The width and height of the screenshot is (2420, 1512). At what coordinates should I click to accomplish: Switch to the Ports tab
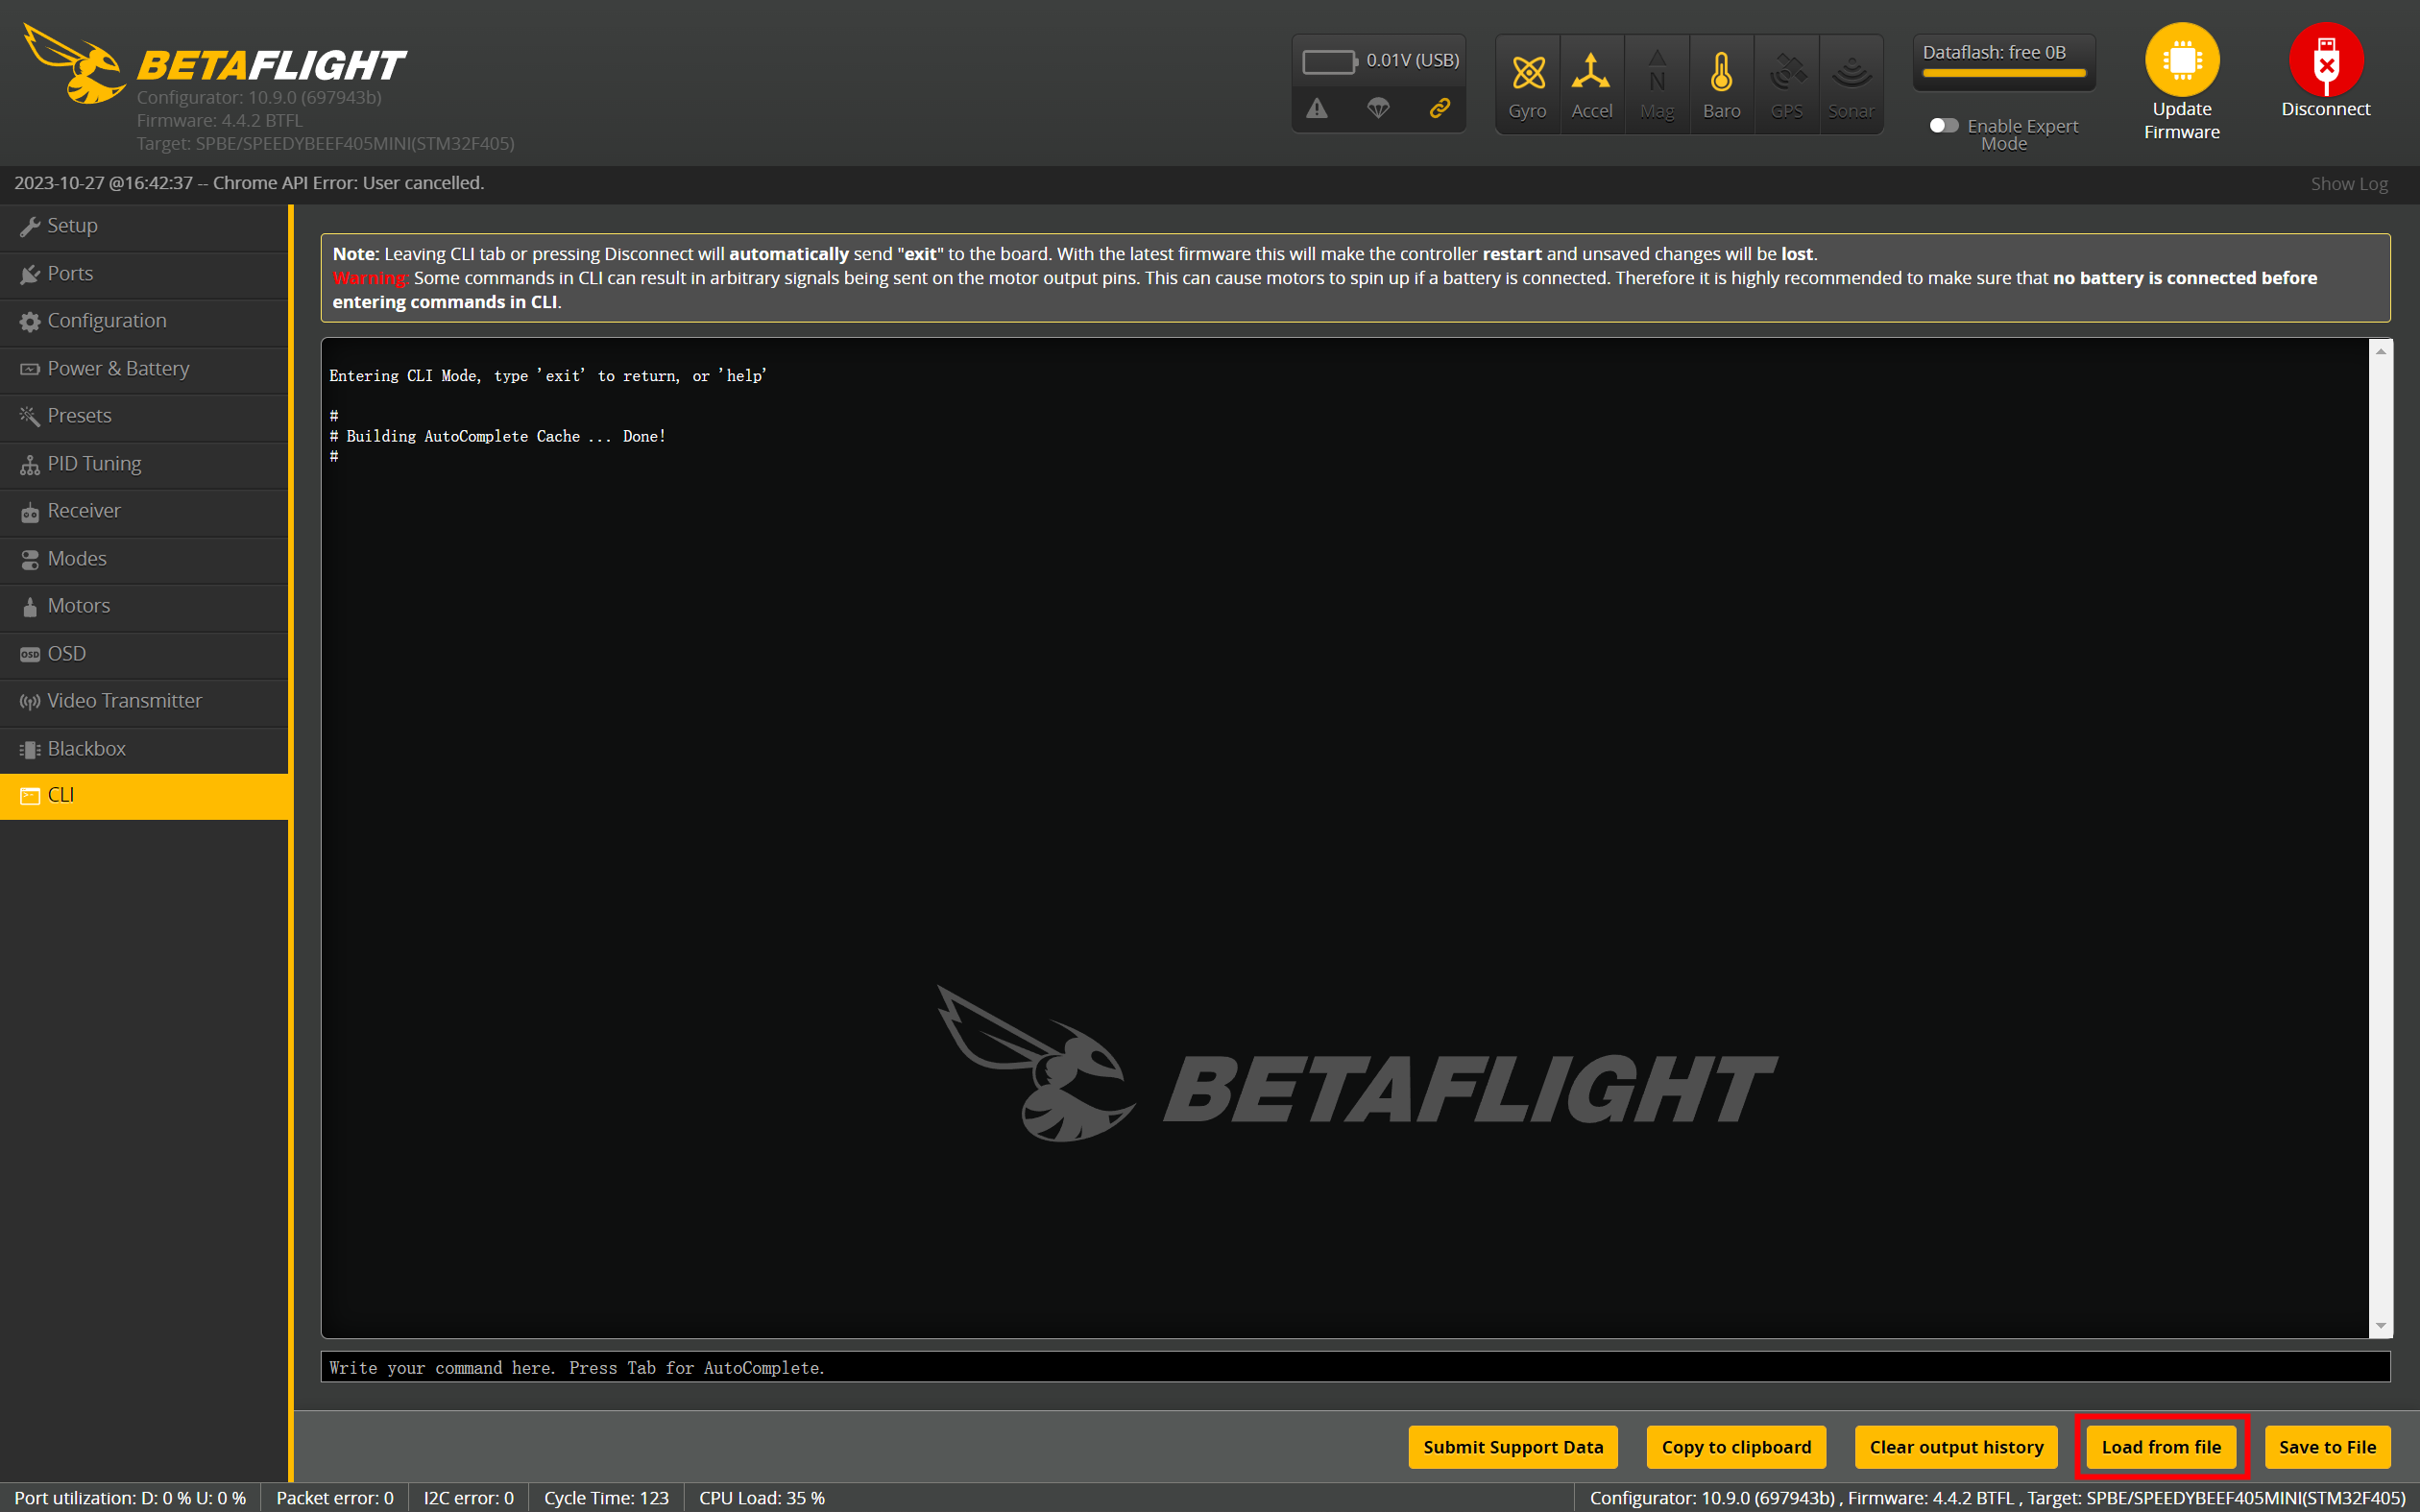144,274
